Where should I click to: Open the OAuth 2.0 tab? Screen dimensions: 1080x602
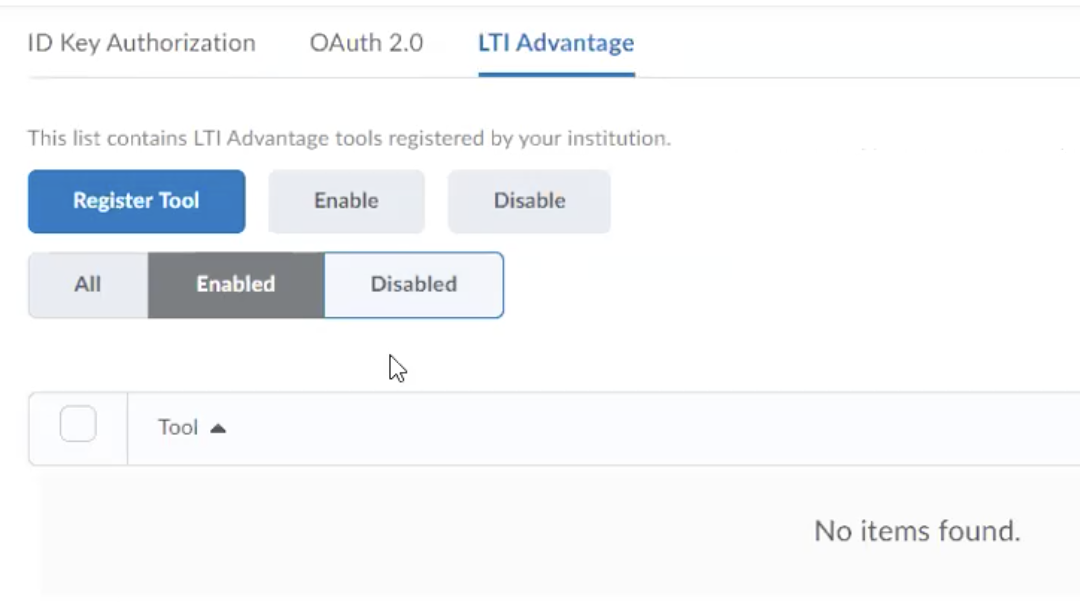[x=366, y=43]
